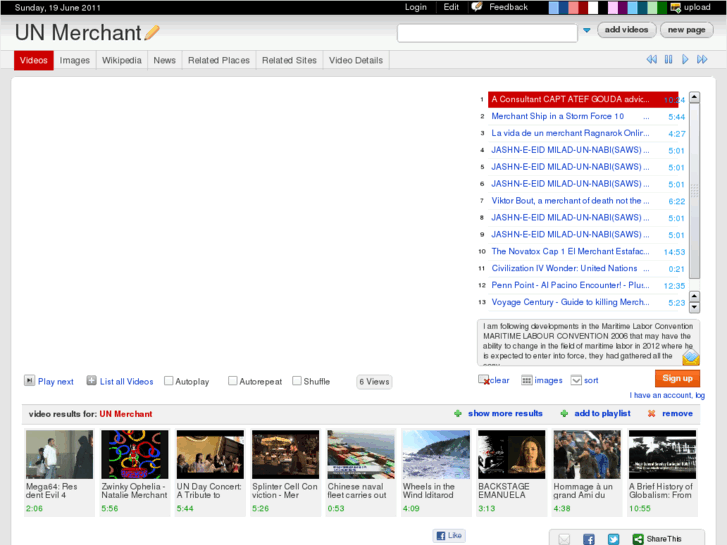Switch to the Images tab
The image size is (727, 545).
[x=75, y=60]
